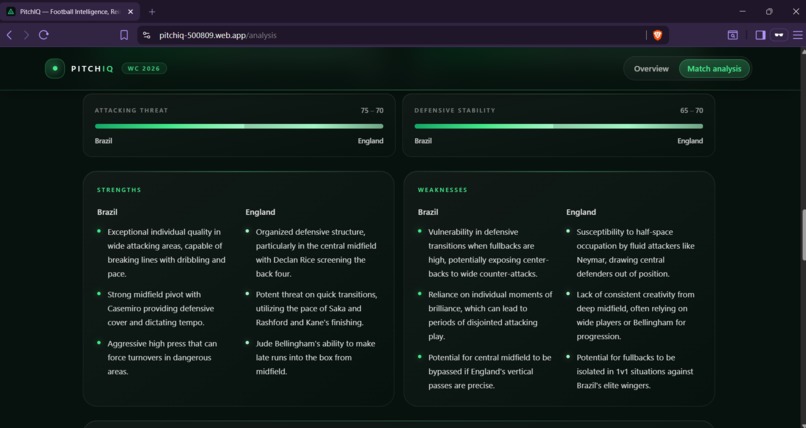Click the PitchIQ green logo icon
The width and height of the screenshot is (806, 428).
pyautogui.click(x=55, y=68)
